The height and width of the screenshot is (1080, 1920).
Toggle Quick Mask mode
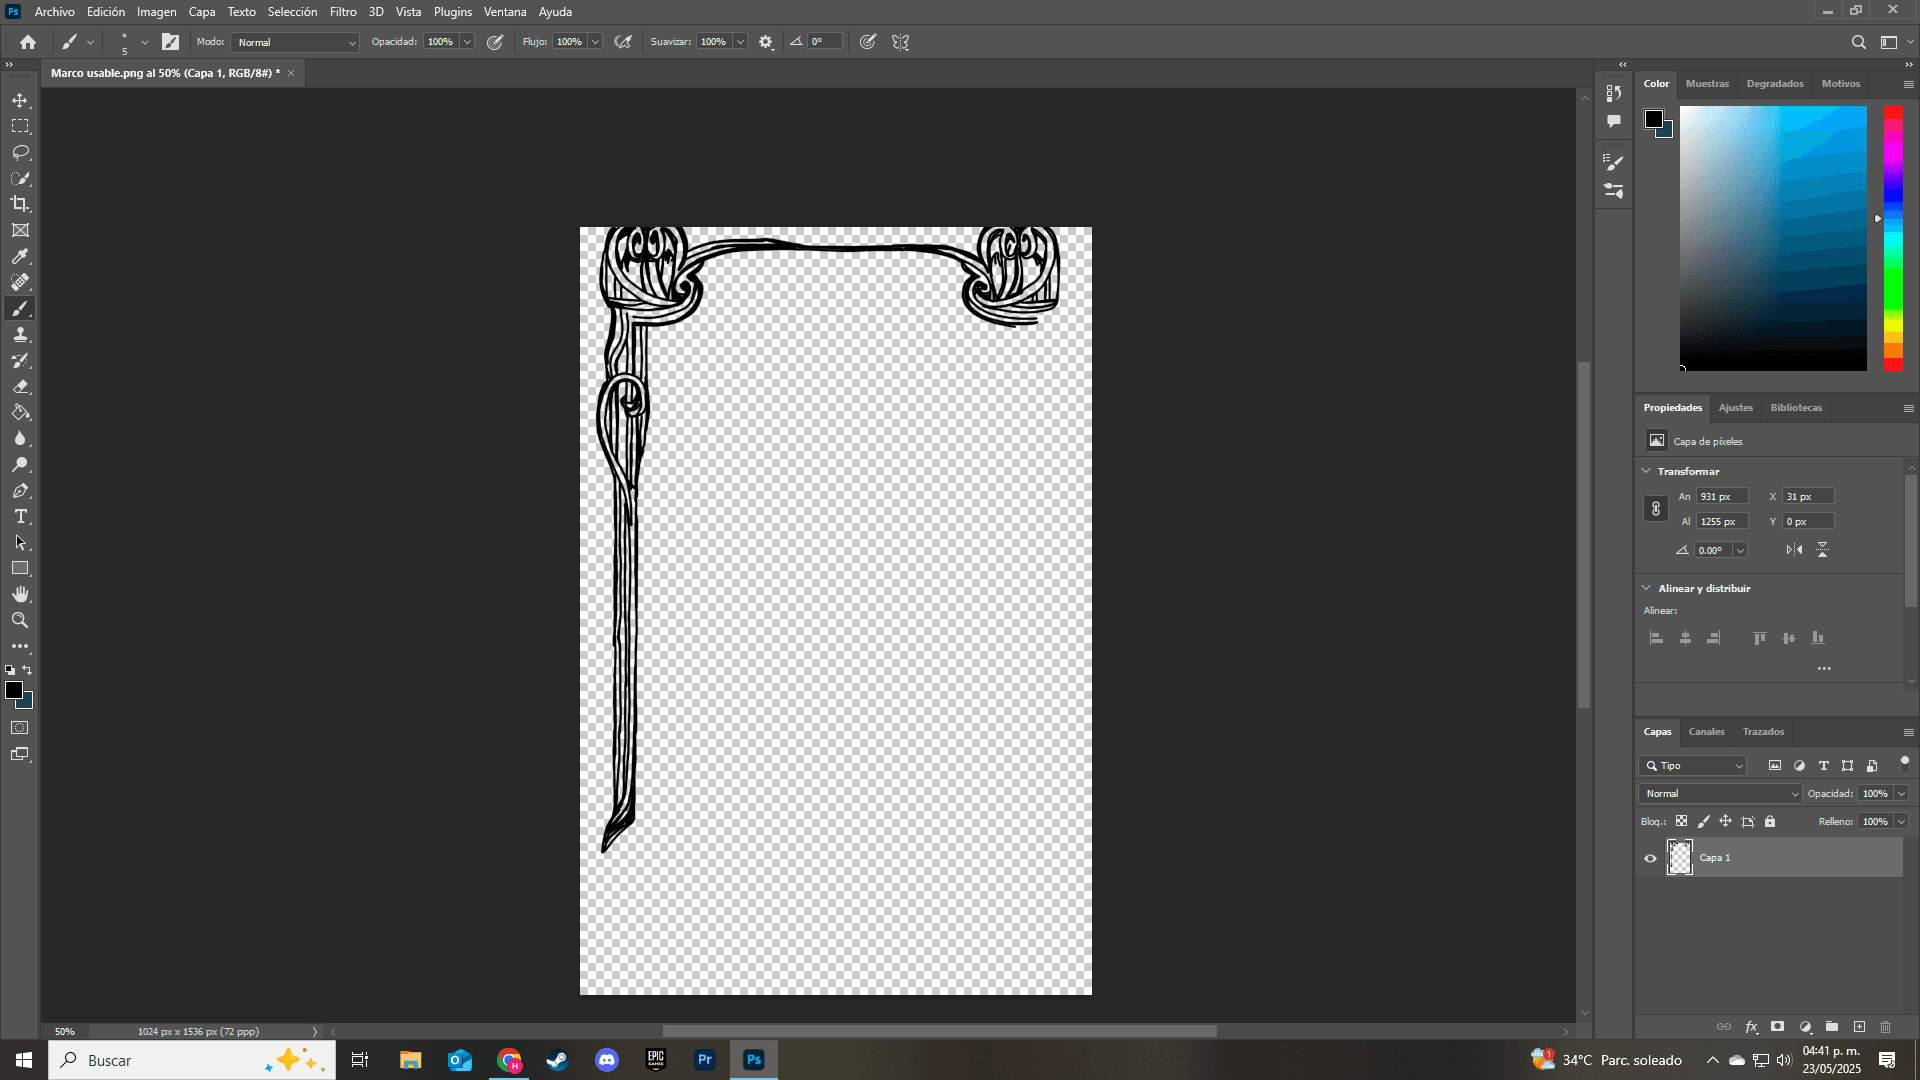click(20, 728)
